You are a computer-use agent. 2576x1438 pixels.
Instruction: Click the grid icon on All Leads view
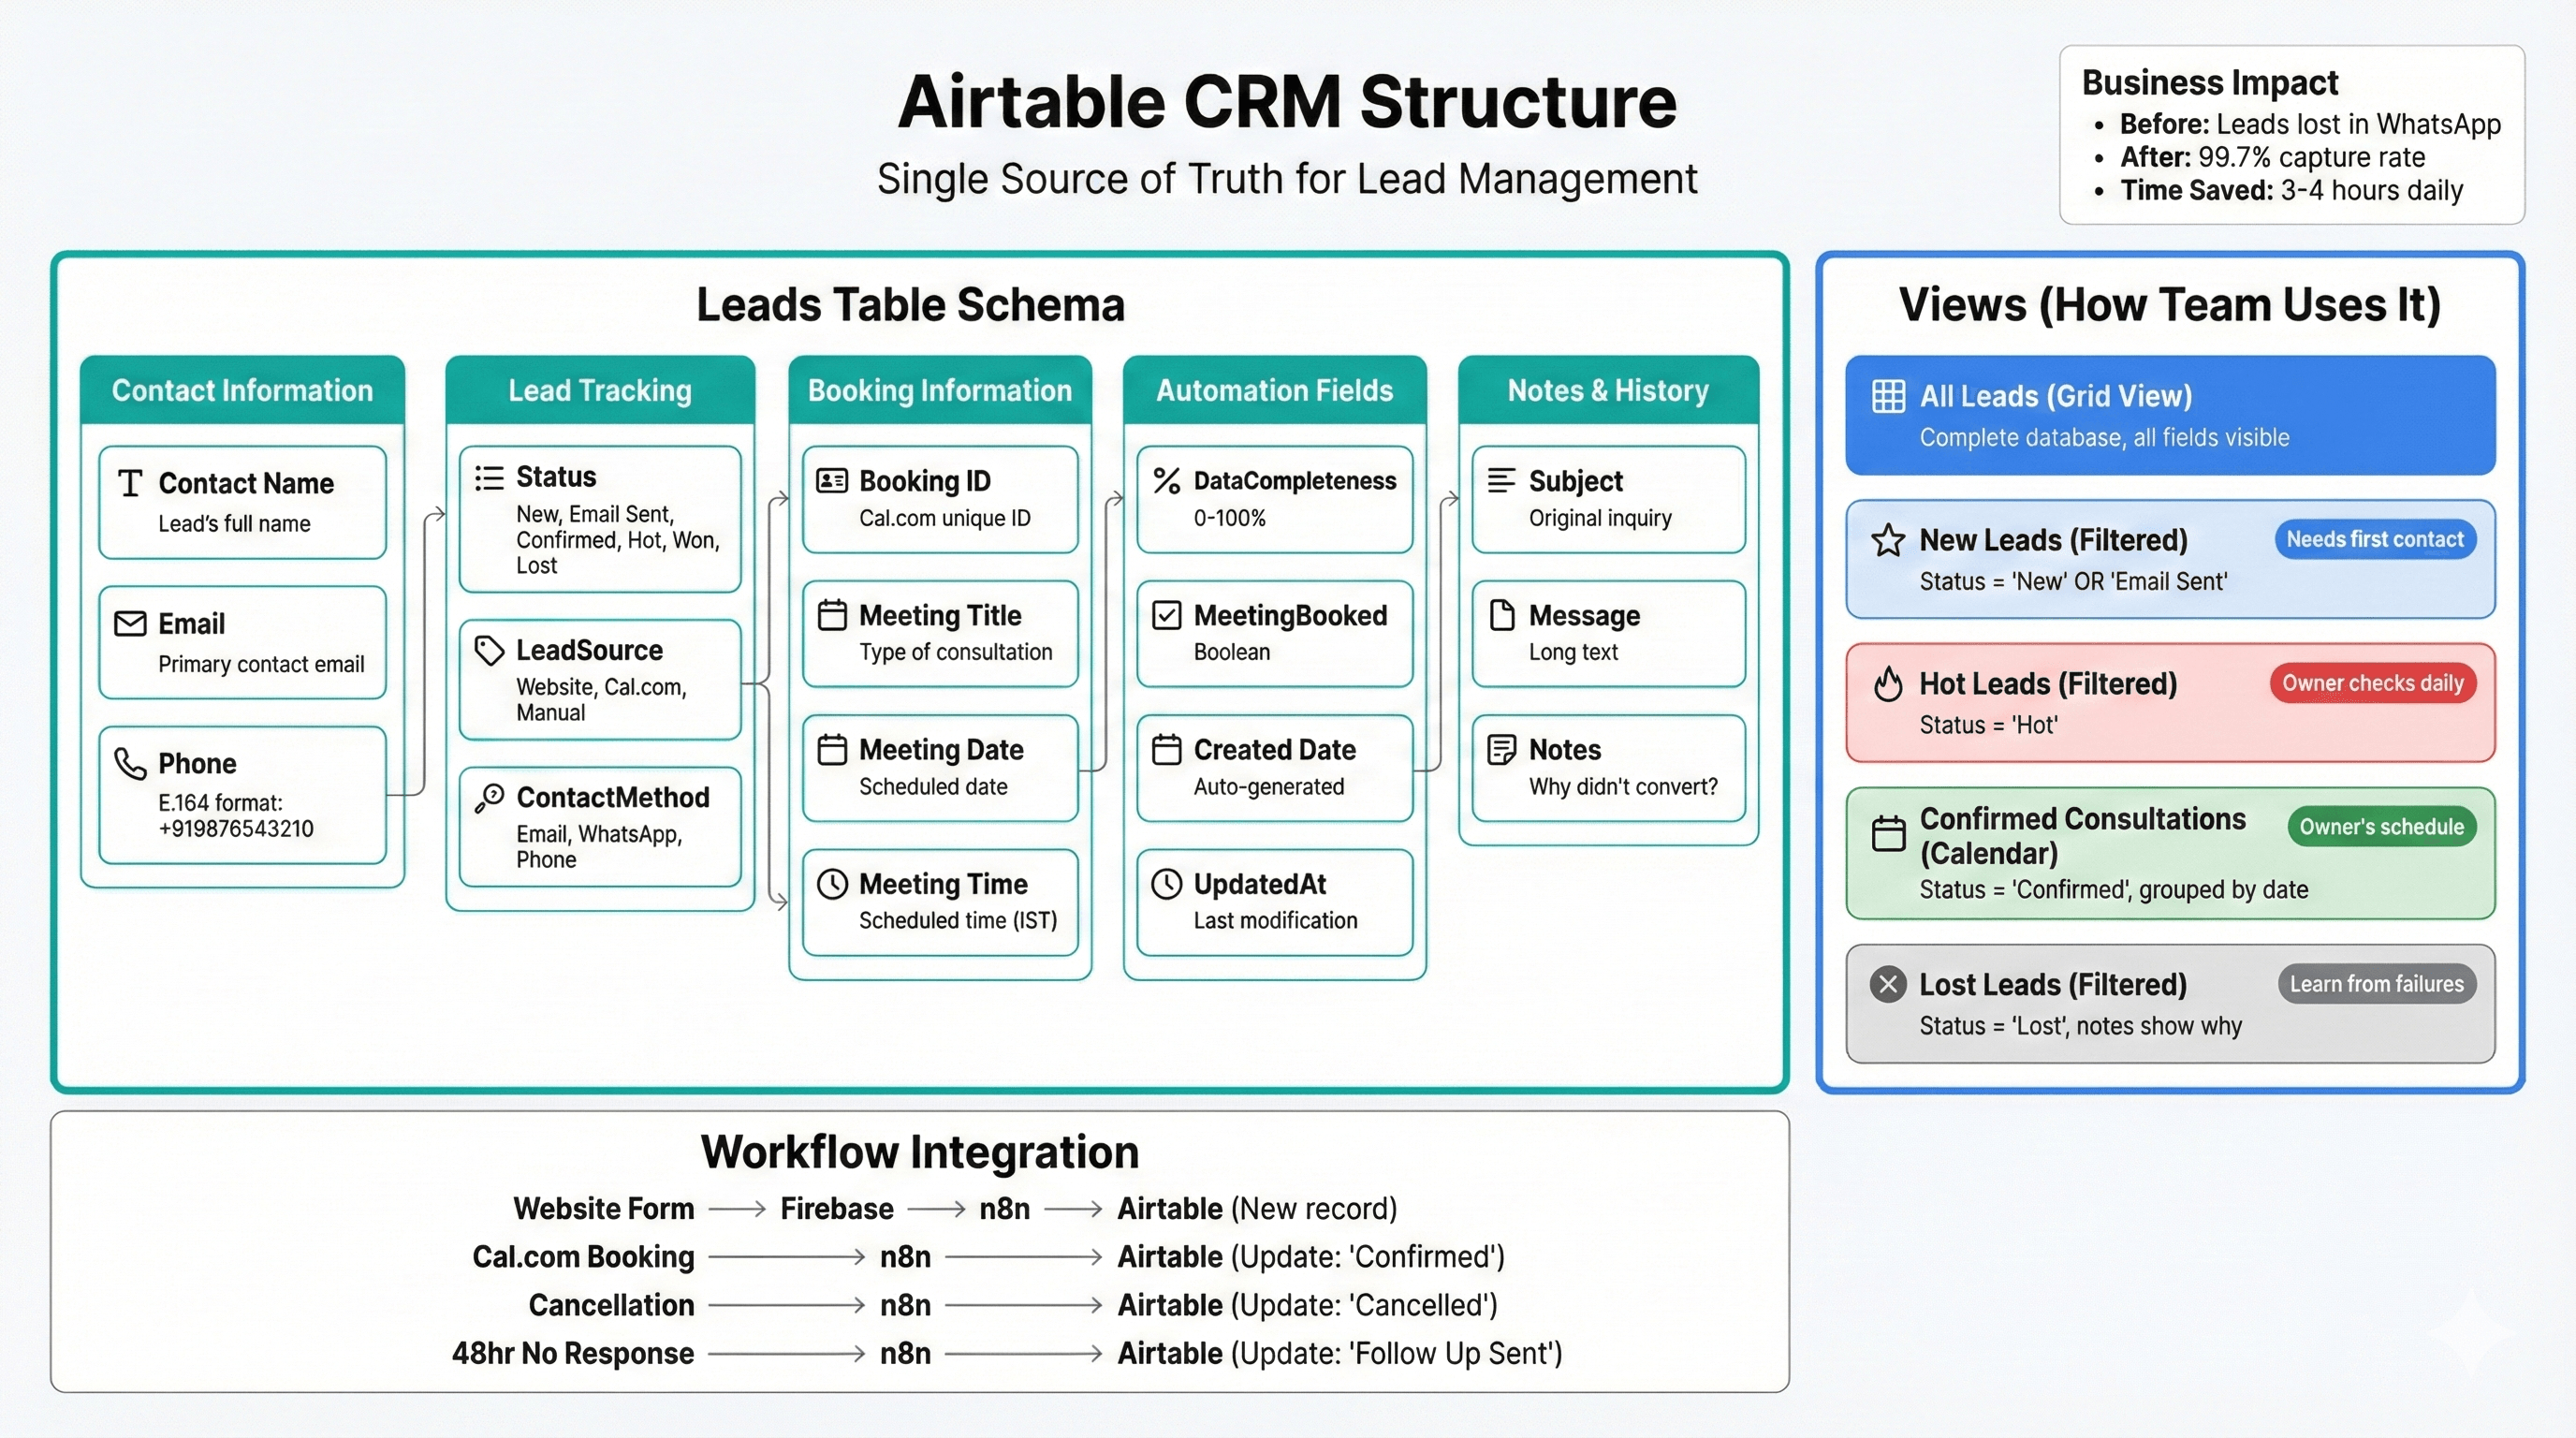[x=1888, y=395]
